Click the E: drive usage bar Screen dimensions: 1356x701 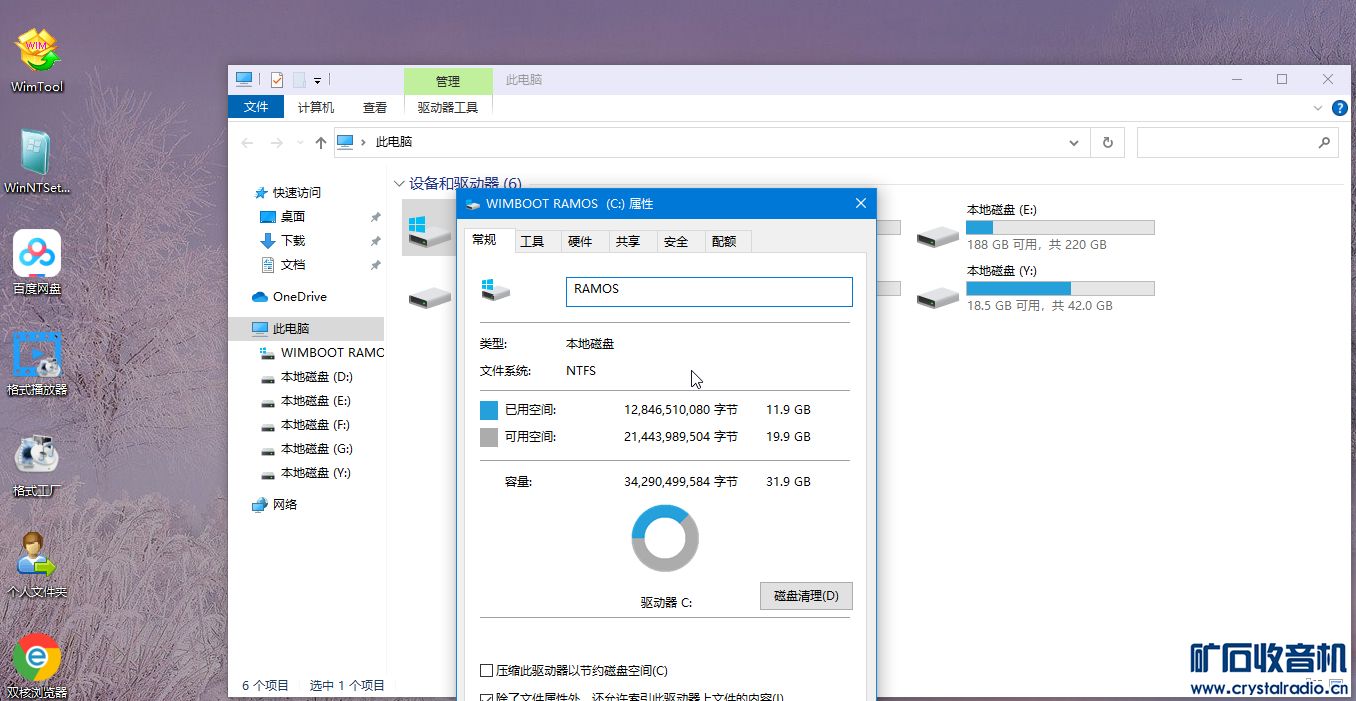(1060, 228)
